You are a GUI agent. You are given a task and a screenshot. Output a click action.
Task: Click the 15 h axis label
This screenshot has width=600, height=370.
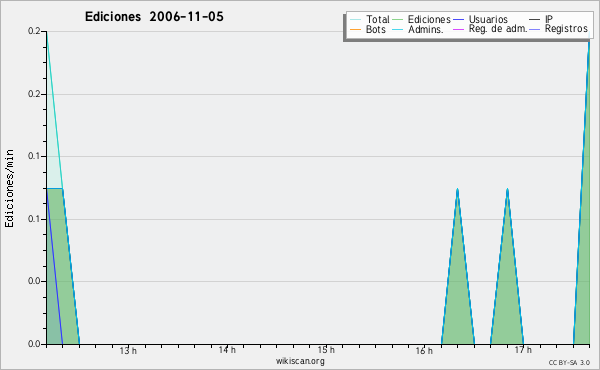click(326, 350)
